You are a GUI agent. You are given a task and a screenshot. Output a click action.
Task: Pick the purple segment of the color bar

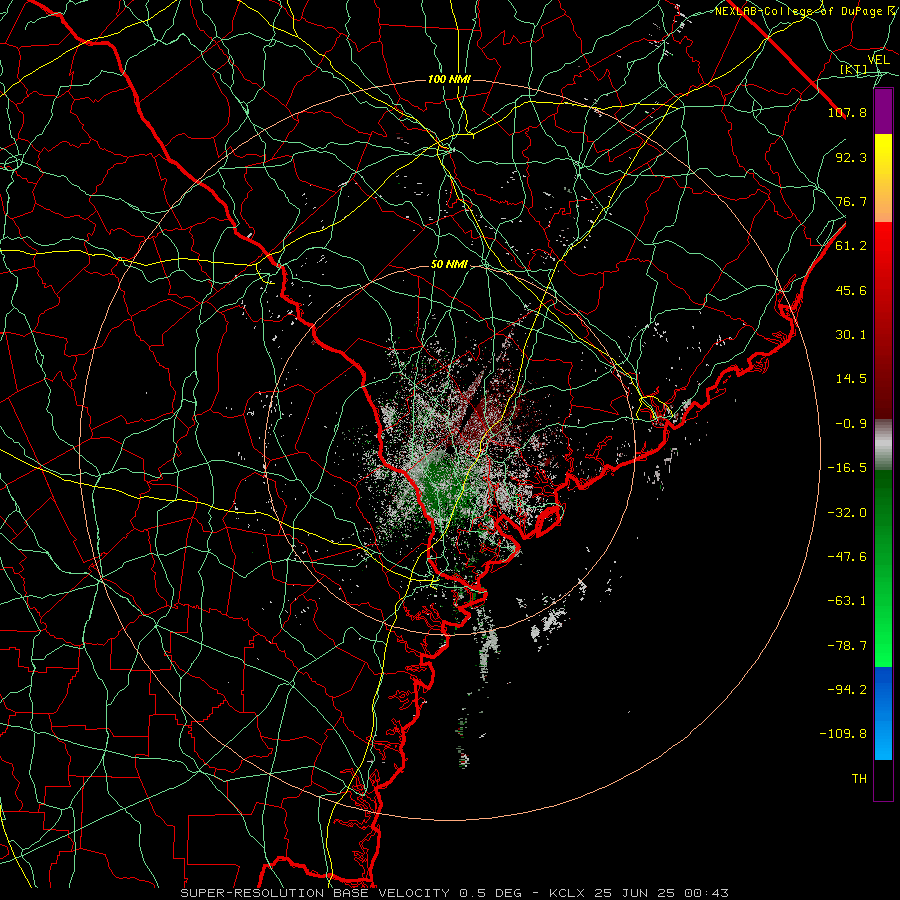tap(883, 111)
